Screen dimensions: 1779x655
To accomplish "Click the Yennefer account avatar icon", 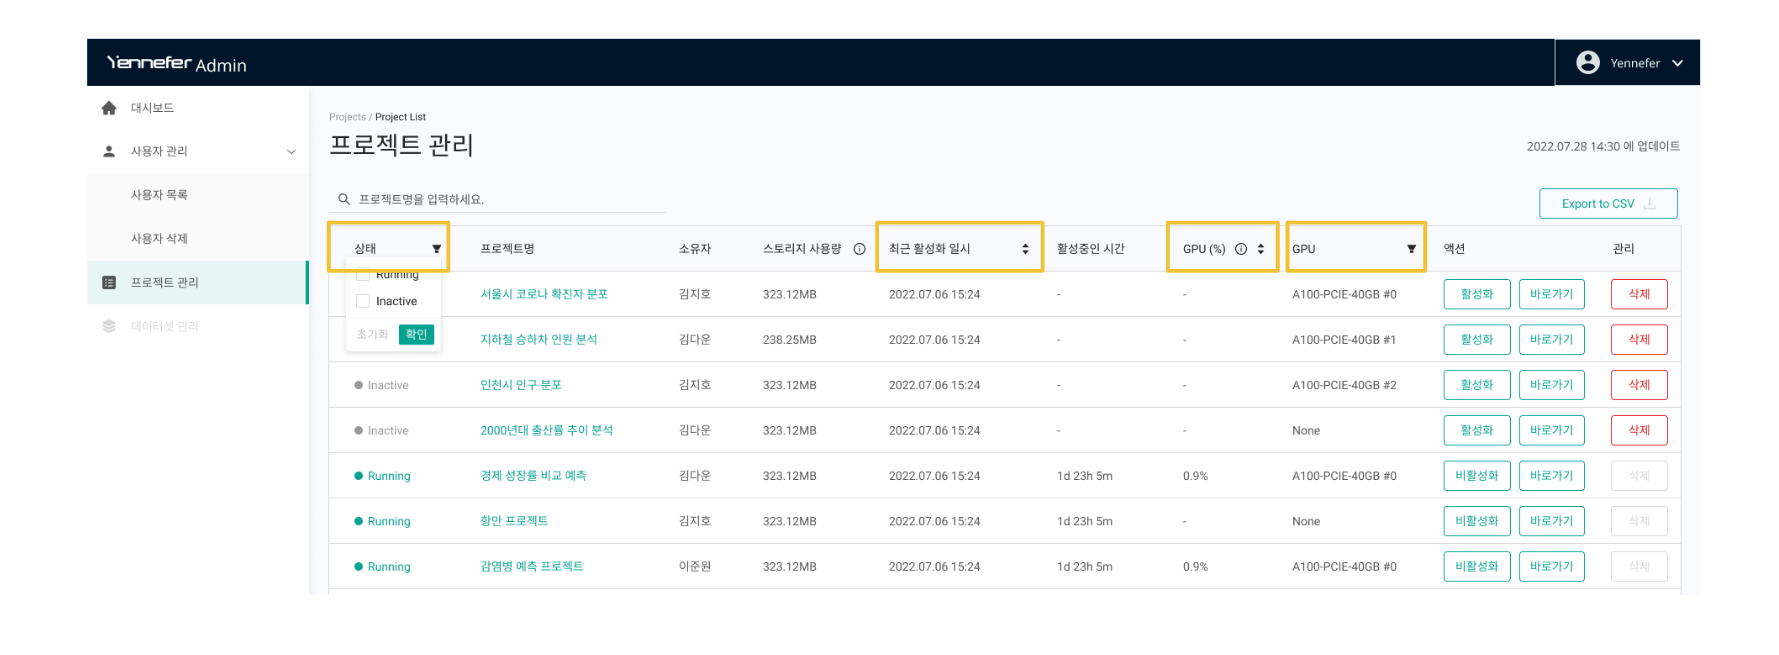I will coord(1588,63).
